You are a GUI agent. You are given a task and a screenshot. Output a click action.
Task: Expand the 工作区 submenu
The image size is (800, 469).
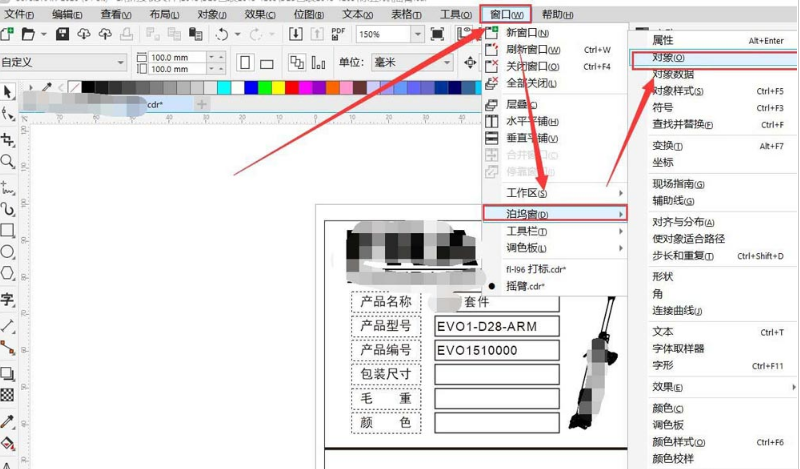556,192
